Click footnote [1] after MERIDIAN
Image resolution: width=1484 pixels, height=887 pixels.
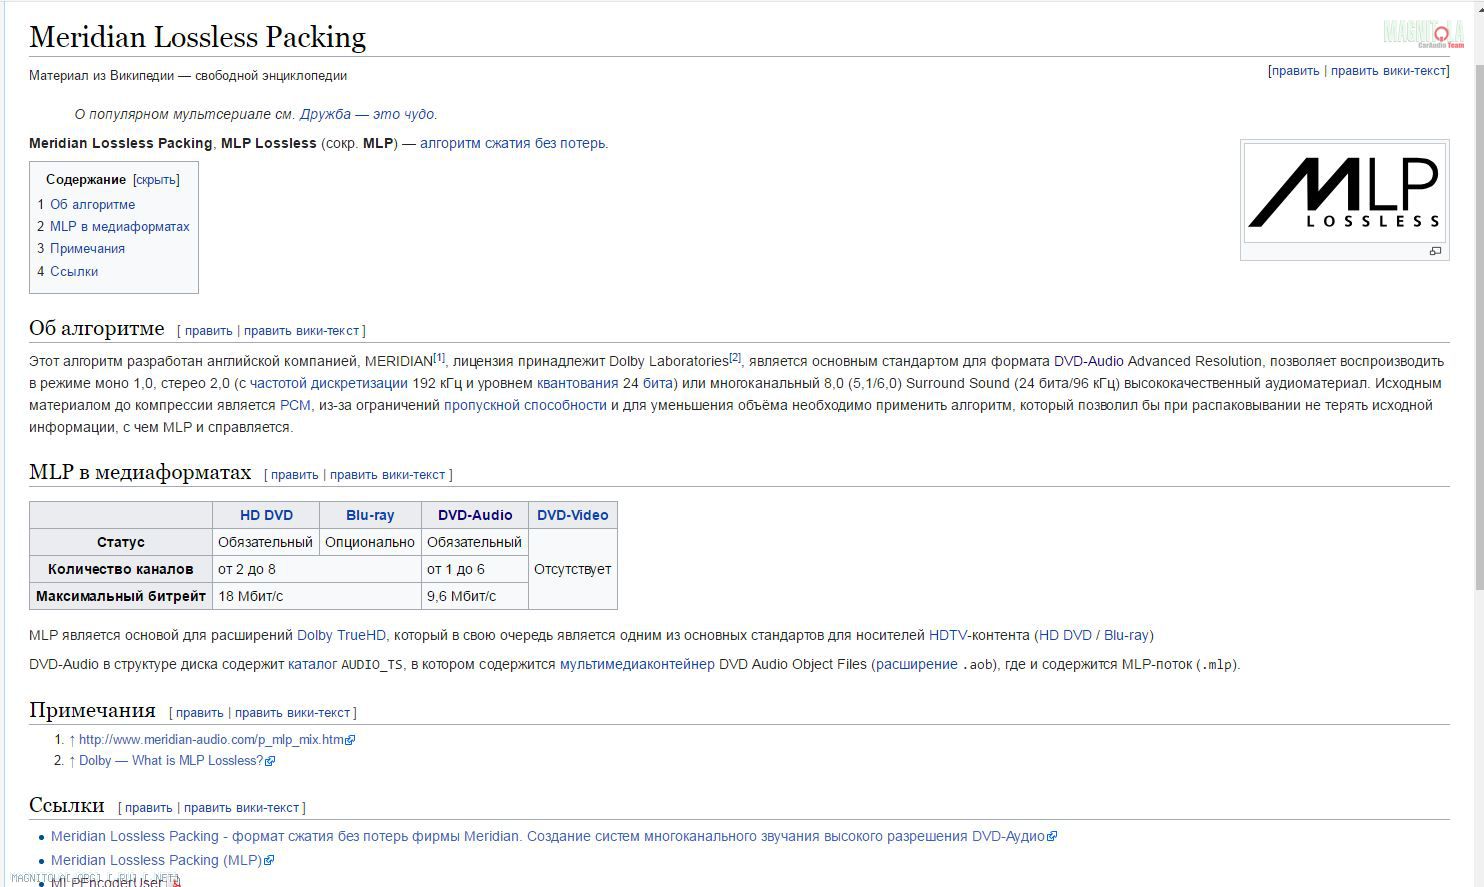coord(439,357)
